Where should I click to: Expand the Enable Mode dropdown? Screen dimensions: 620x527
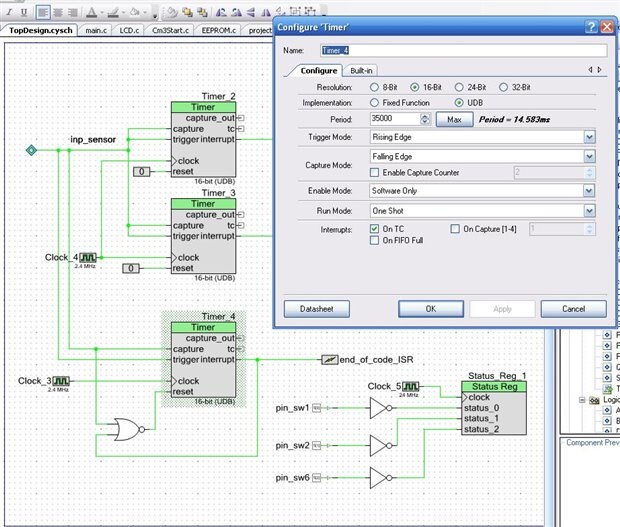[588, 190]
